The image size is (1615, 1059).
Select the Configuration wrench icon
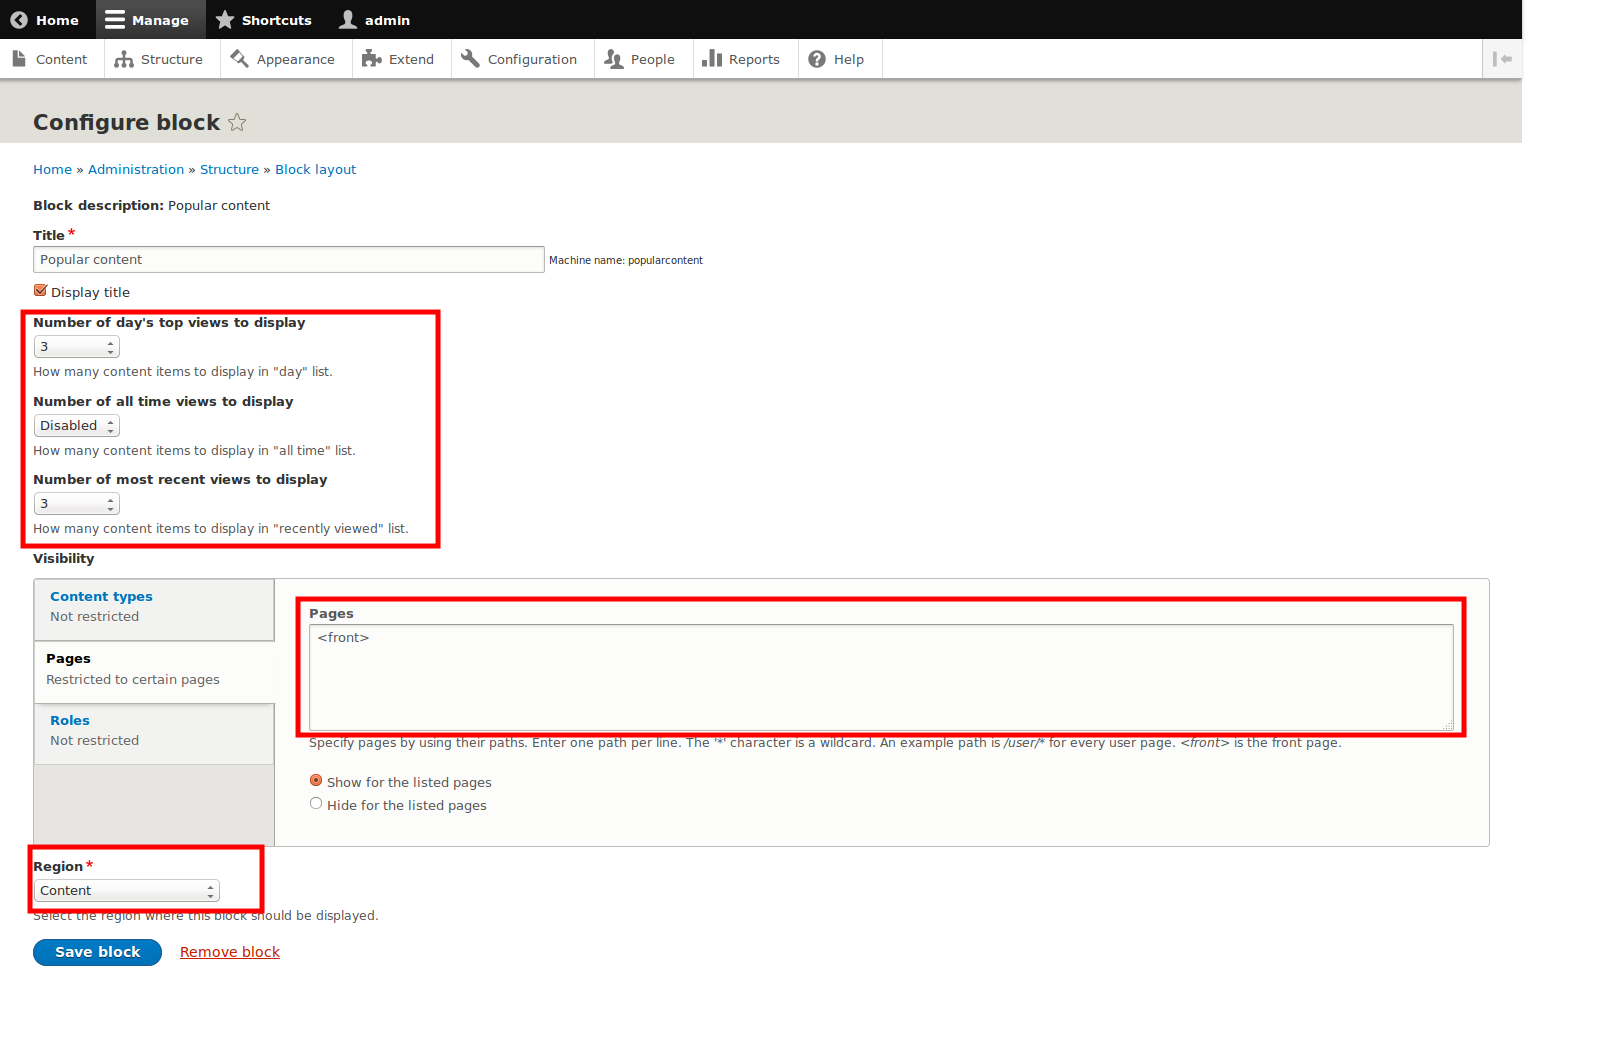[470, 58]
